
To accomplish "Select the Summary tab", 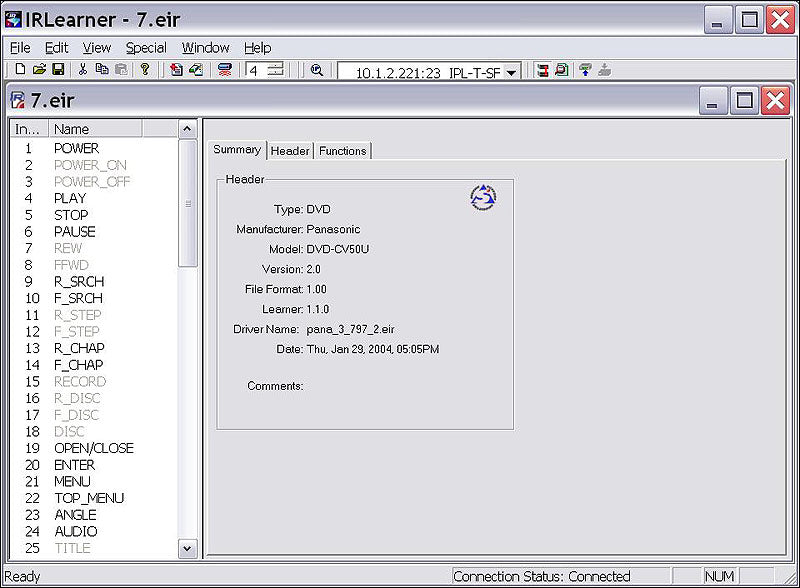I will point(237,150).
